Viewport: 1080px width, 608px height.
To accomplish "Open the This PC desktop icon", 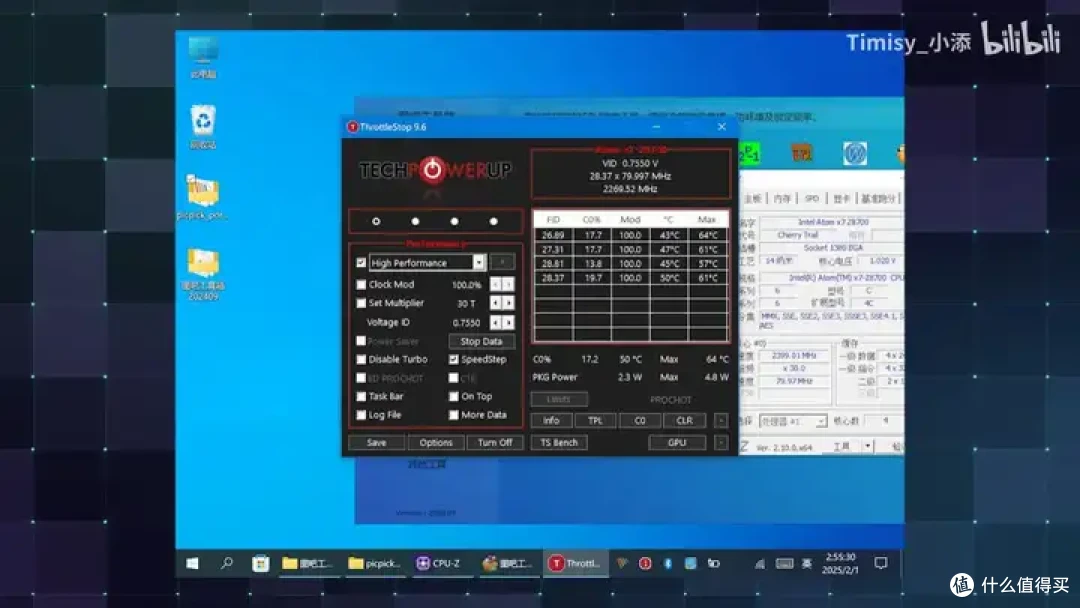I will point(203,58).
